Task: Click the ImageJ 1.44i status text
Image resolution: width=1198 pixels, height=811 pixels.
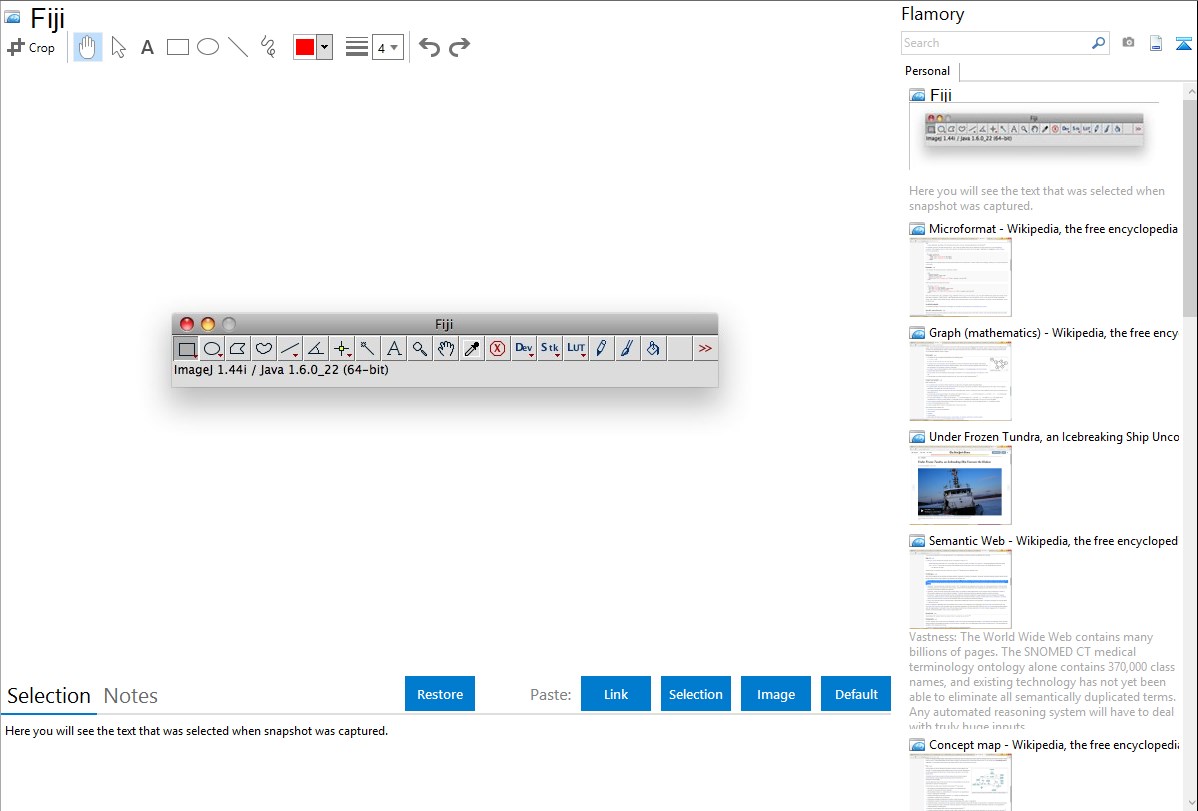Action: tap(281, 370)
